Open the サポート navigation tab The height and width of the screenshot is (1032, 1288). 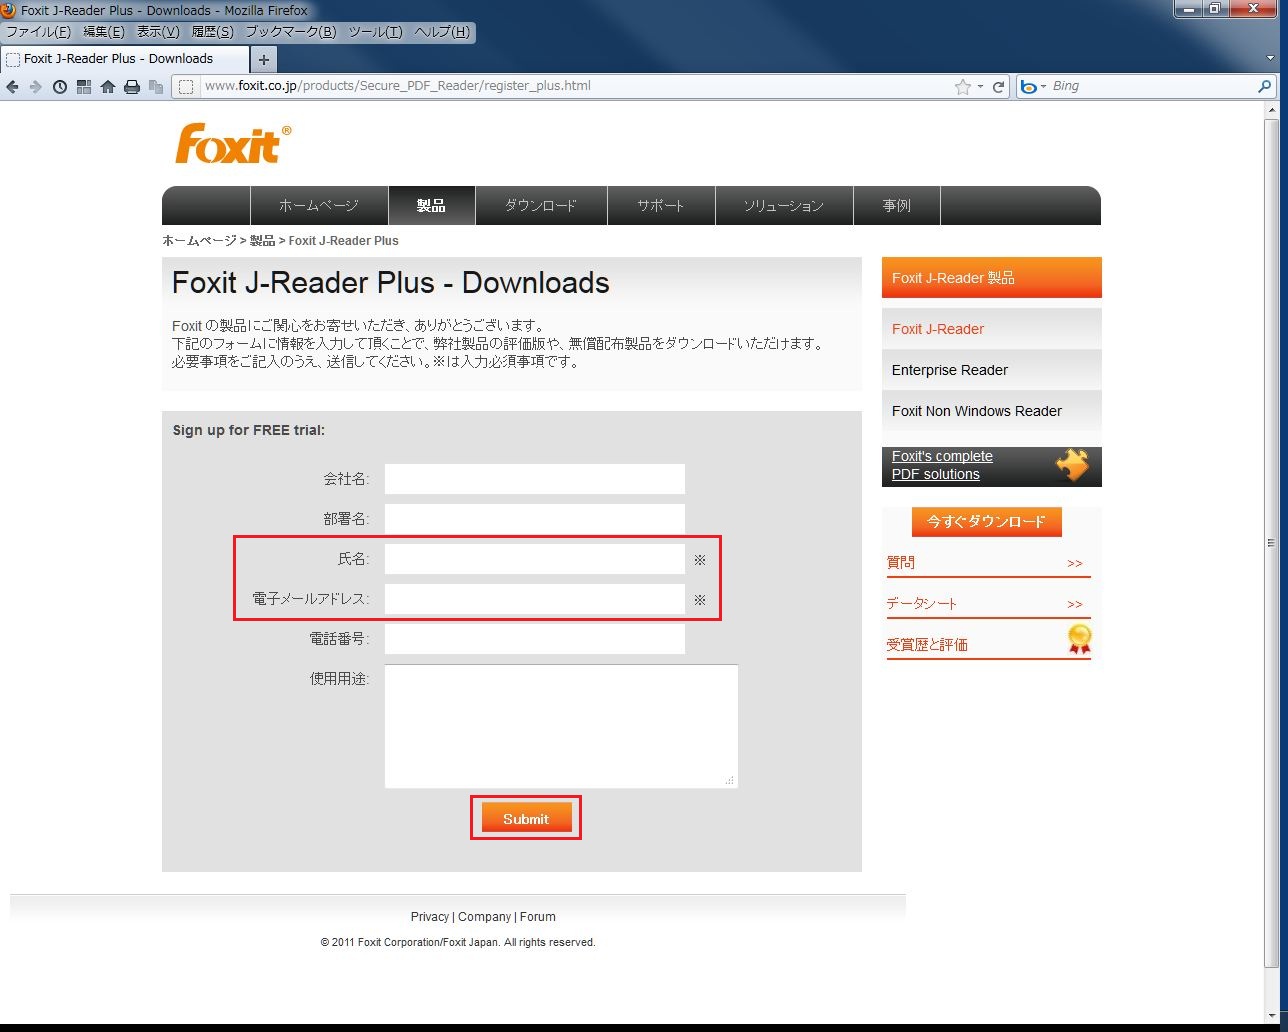[661, 206]
